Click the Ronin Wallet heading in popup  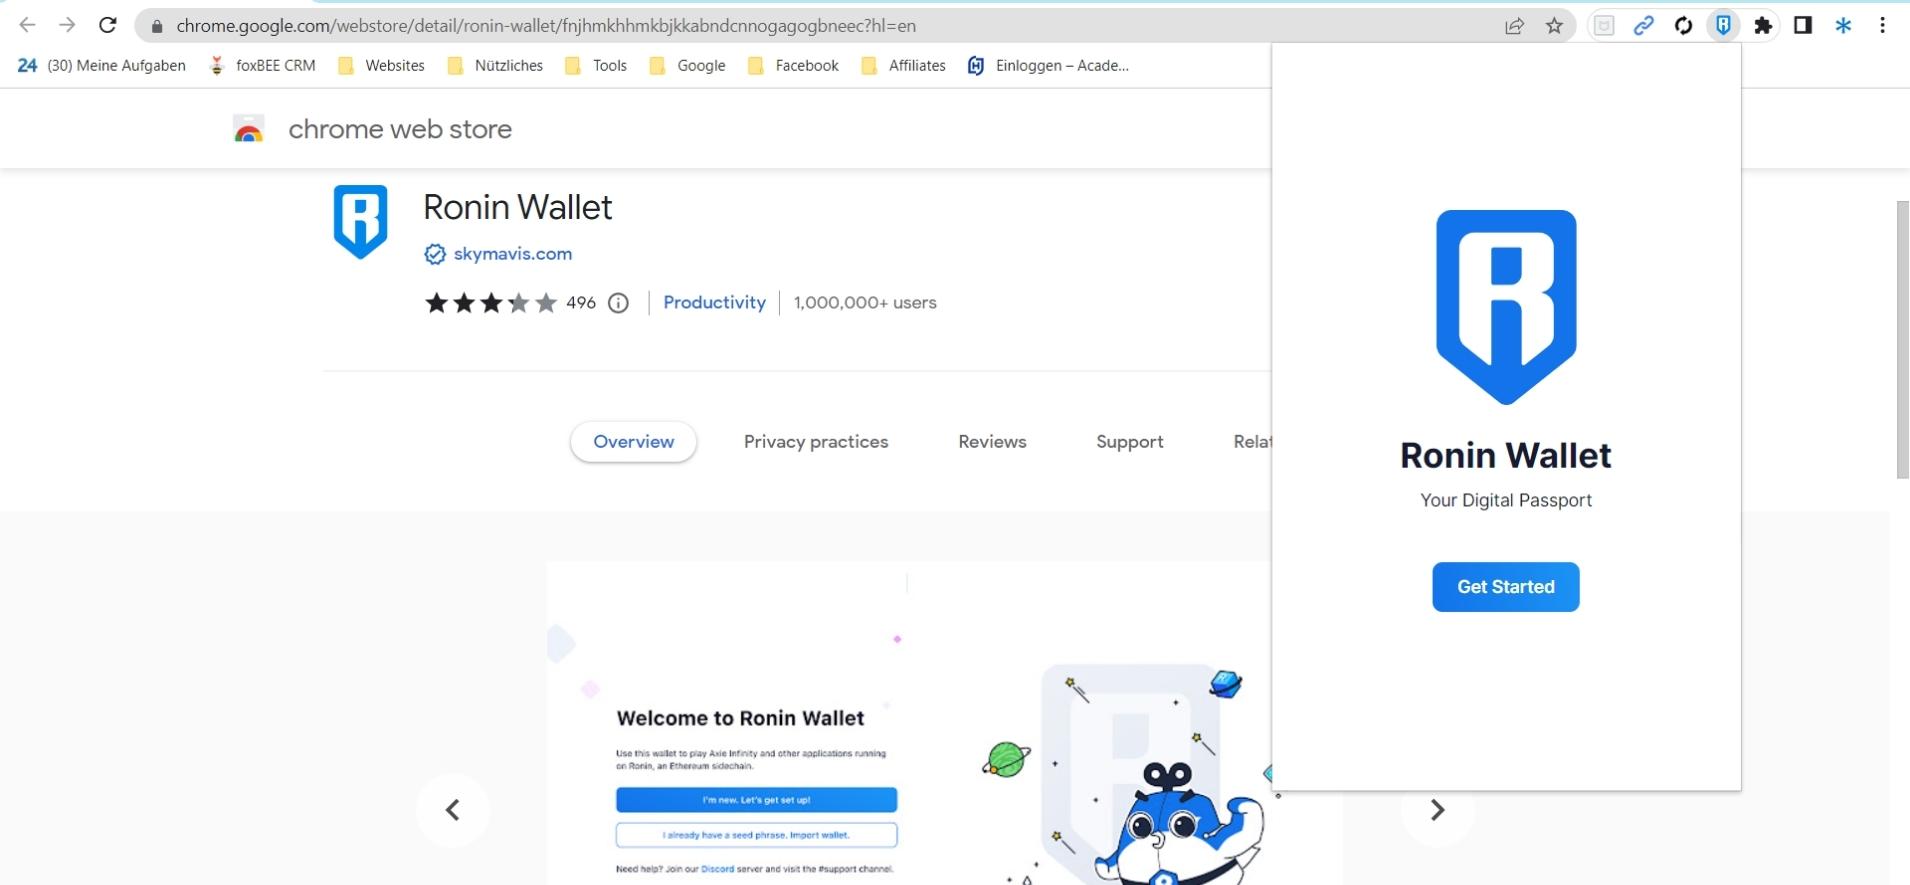1506,456
